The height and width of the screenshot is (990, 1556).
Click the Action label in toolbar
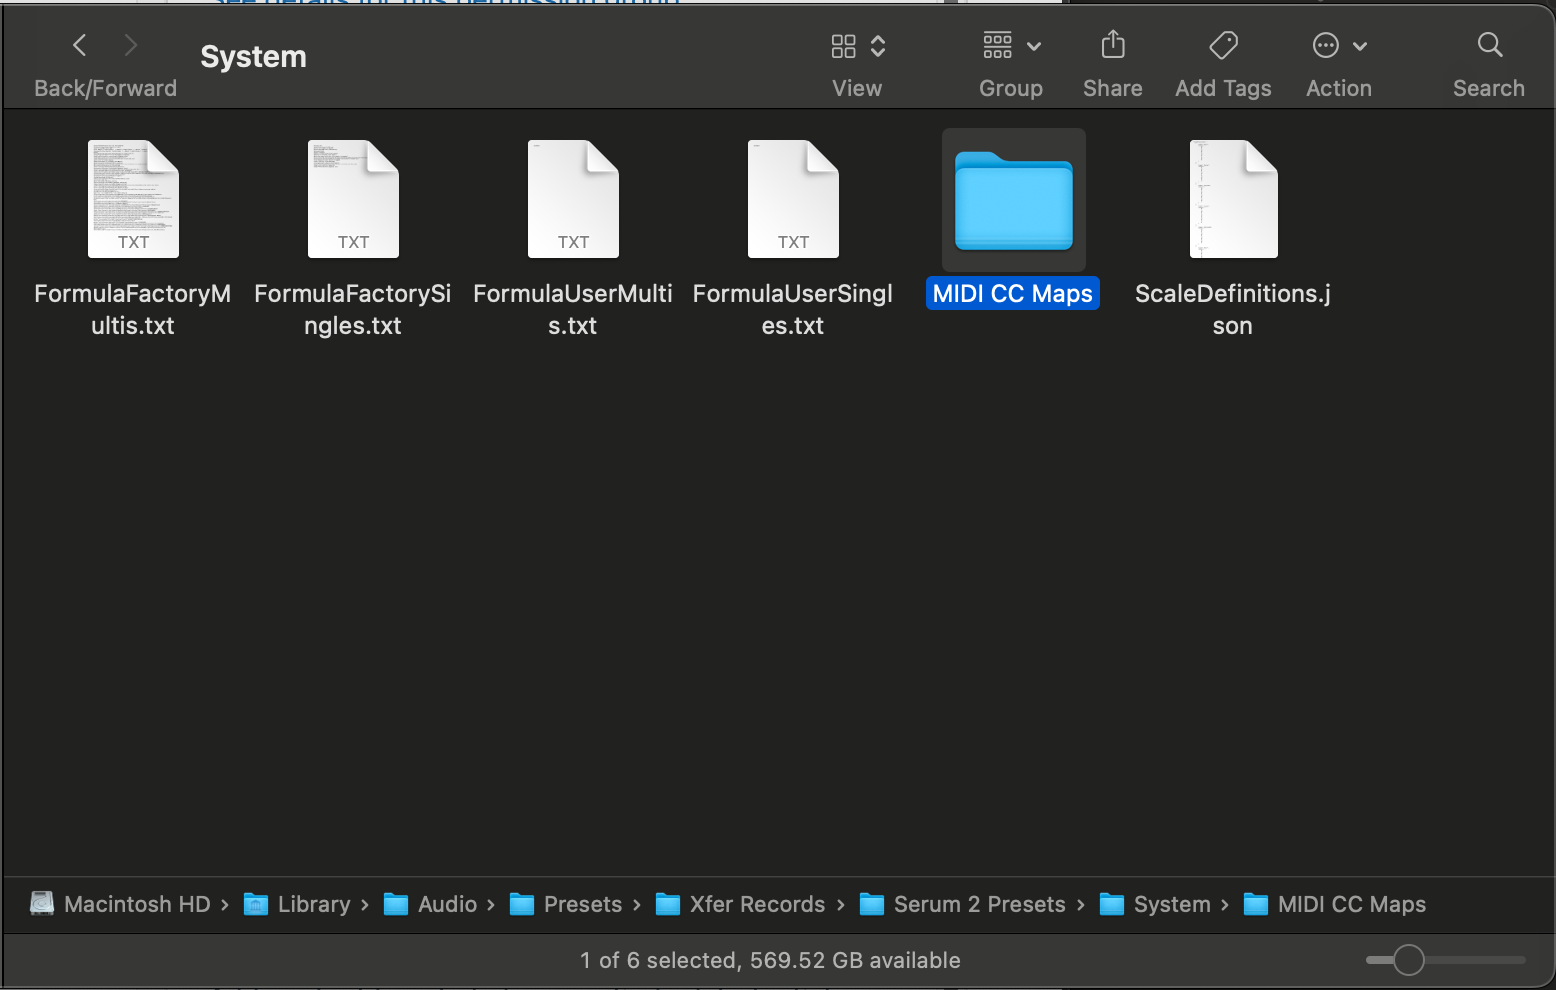[1339, 88]
